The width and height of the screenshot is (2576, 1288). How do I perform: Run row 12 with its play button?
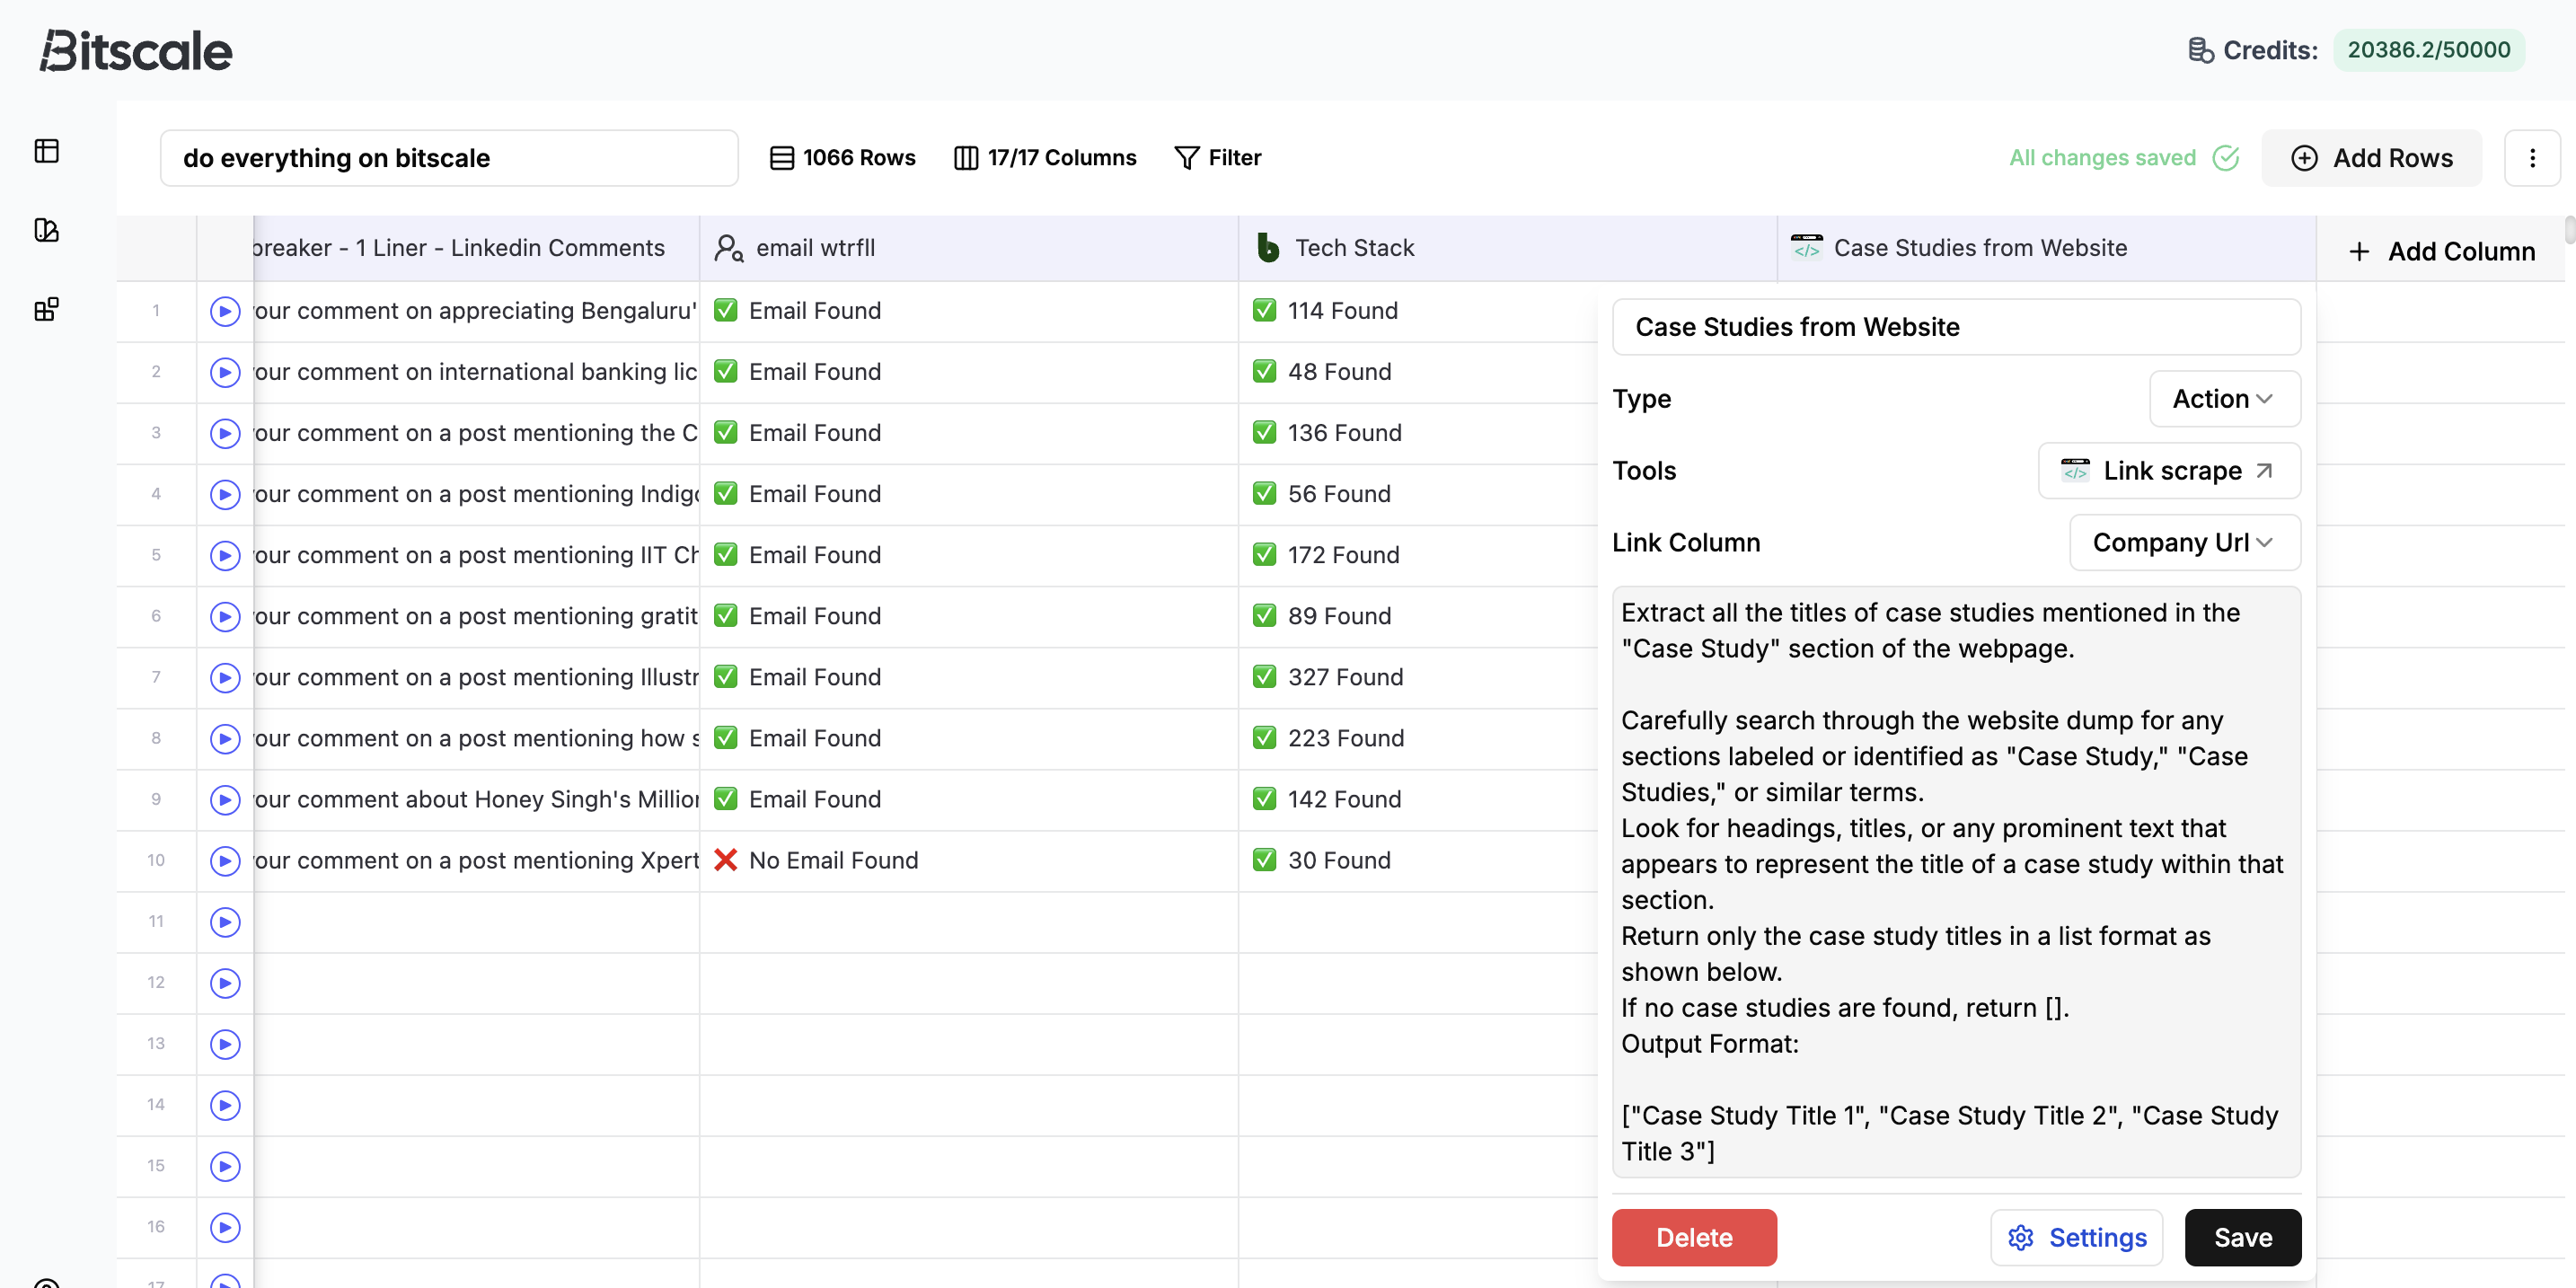(x=225, y=983)
